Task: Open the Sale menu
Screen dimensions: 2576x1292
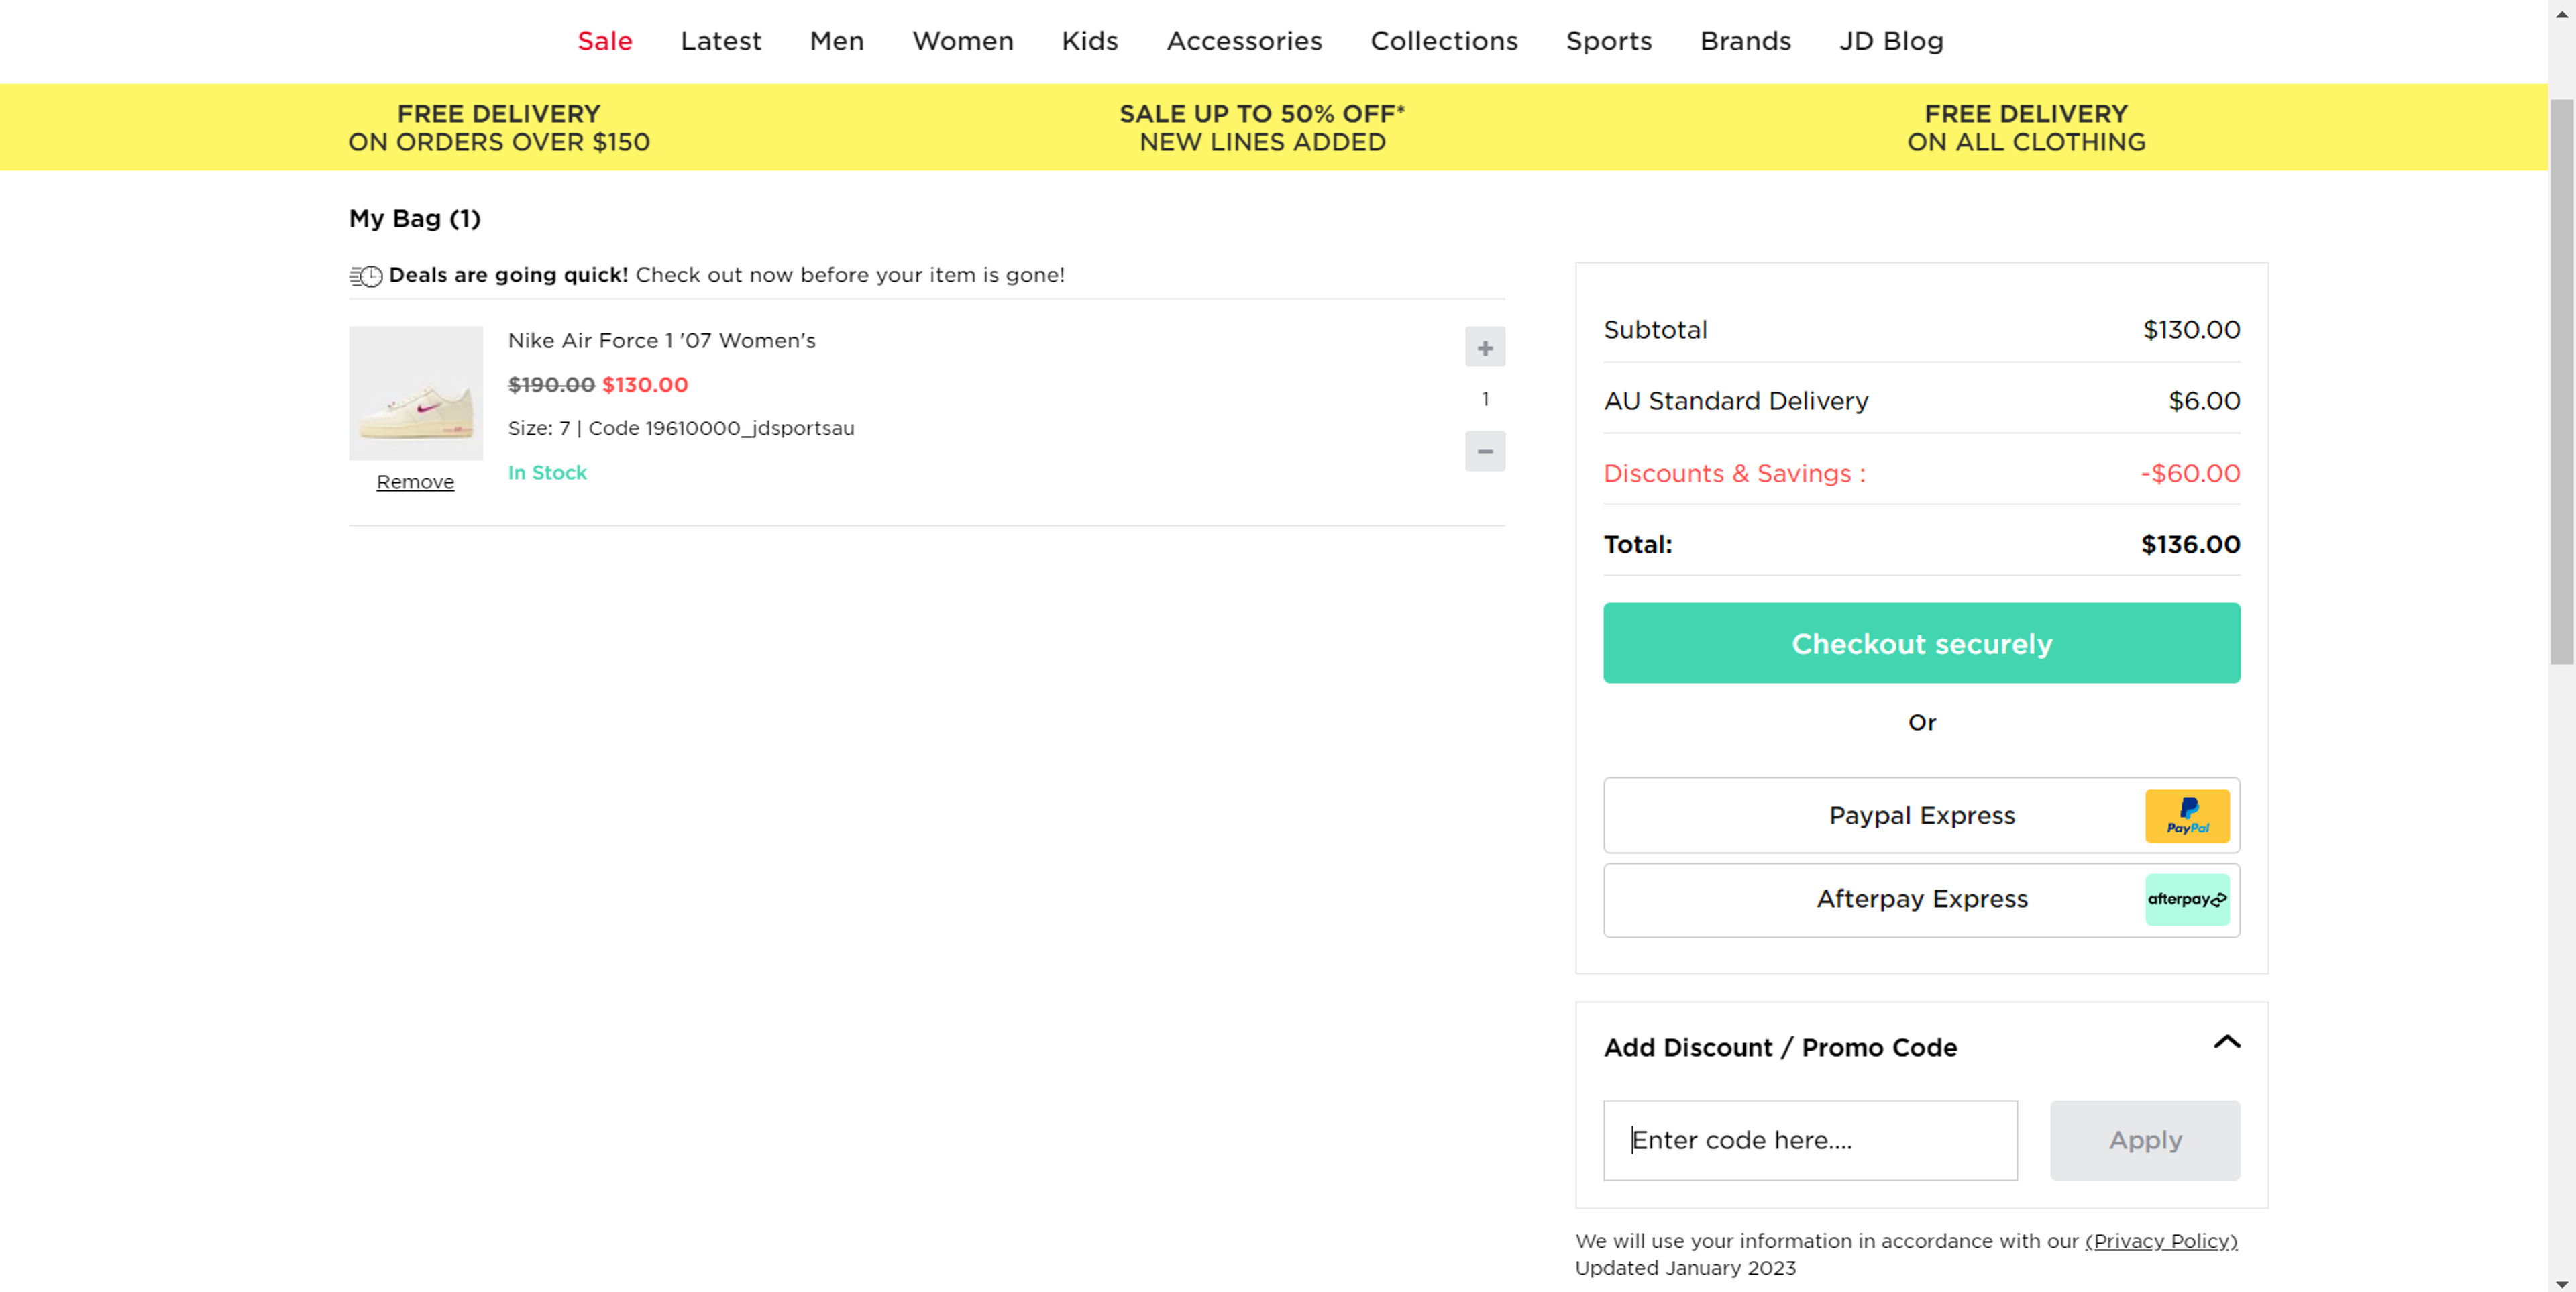Action: pyautogui.click(x=604, y=41)
